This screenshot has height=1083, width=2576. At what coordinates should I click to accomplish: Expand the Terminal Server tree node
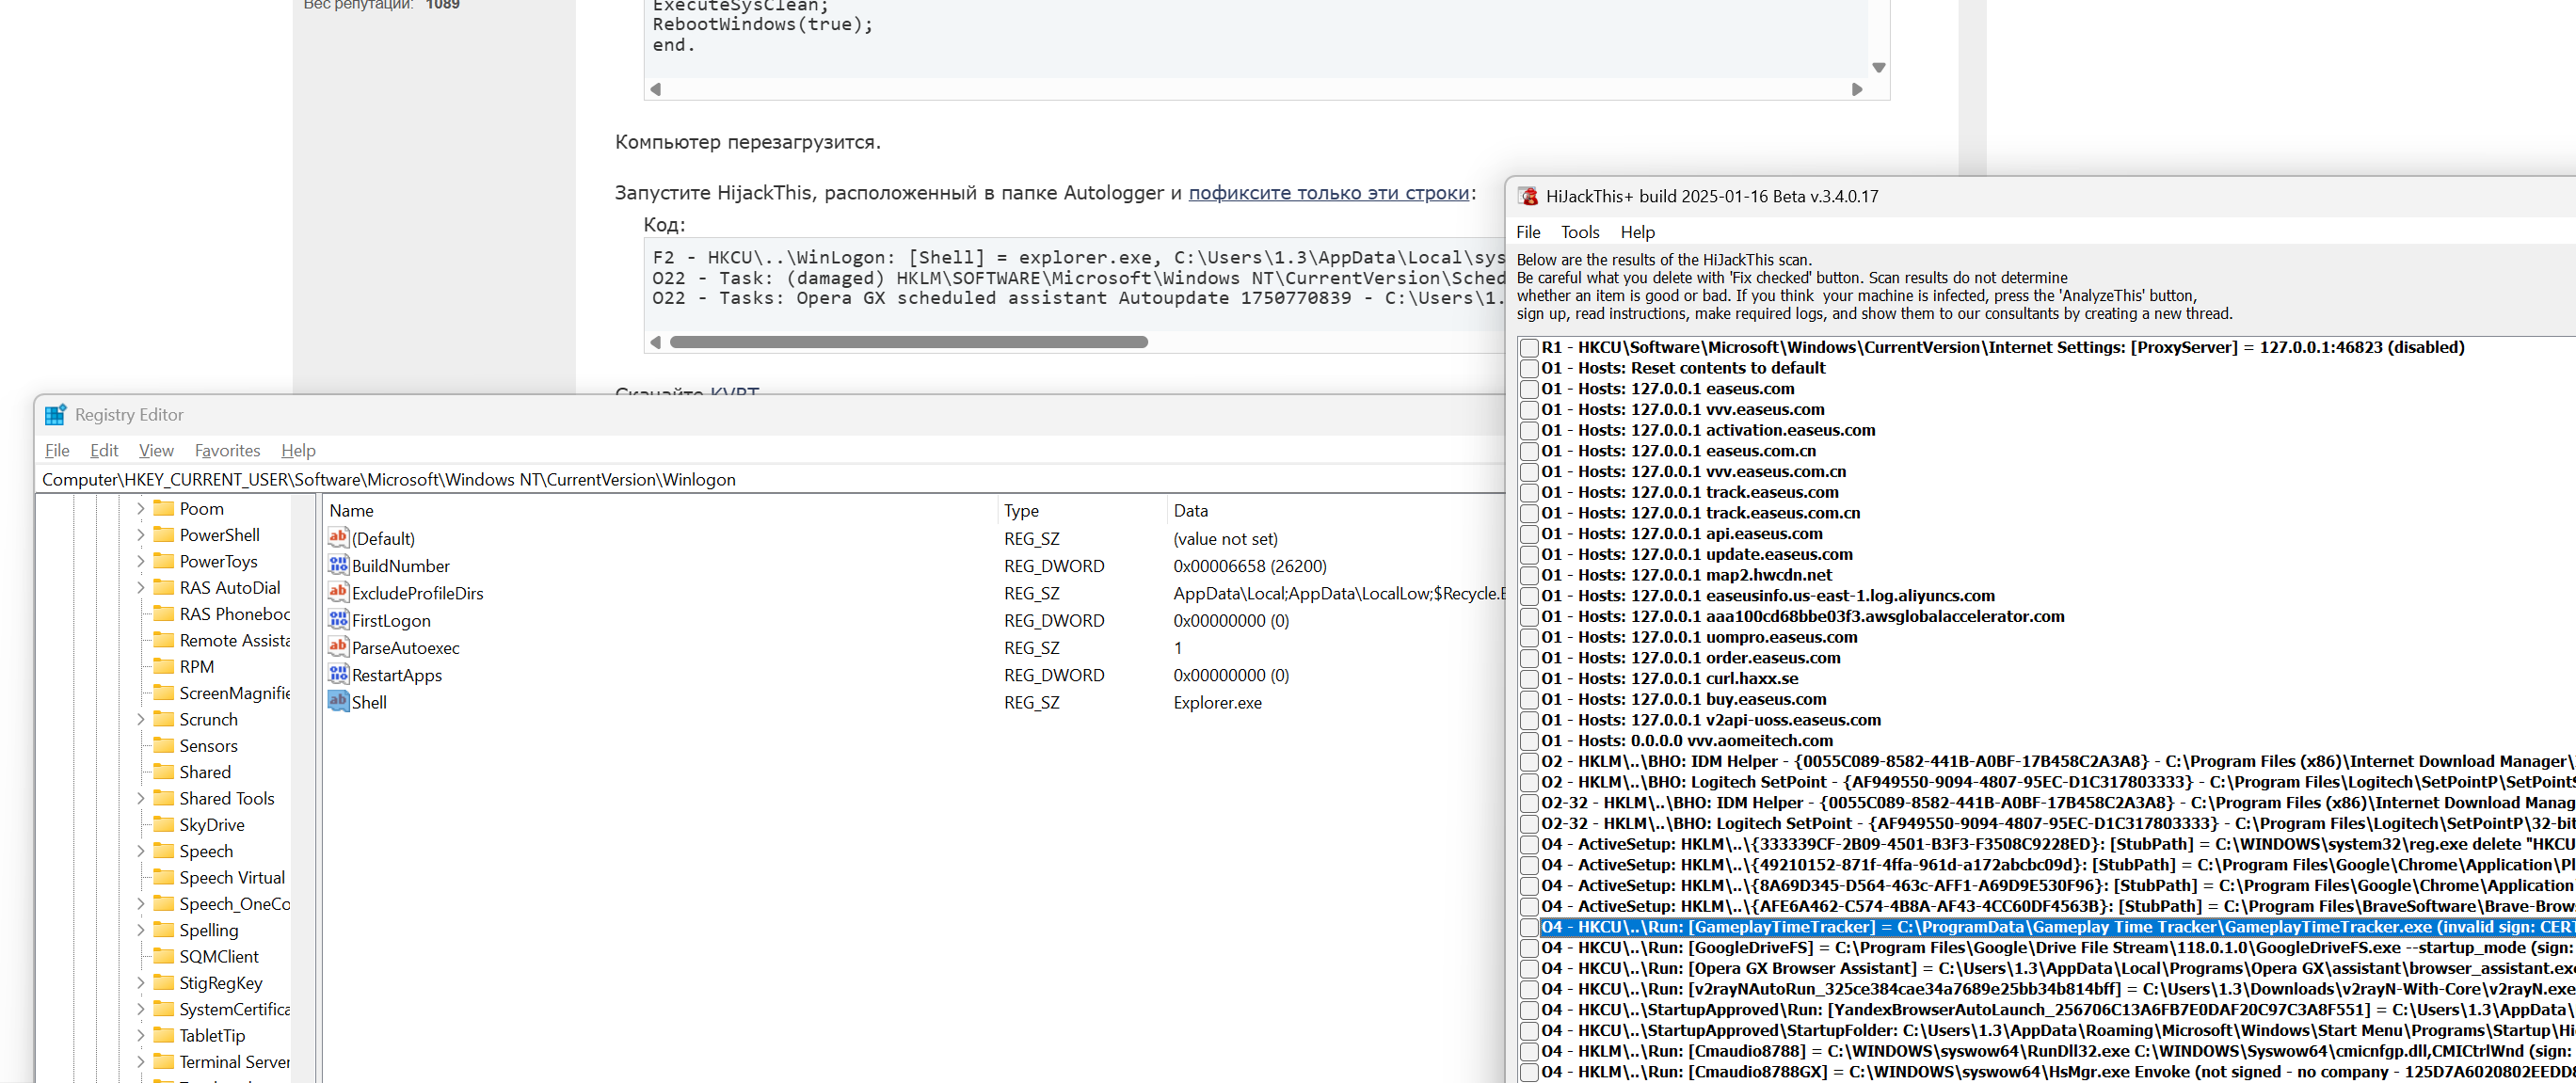[x=141, y=1061]
